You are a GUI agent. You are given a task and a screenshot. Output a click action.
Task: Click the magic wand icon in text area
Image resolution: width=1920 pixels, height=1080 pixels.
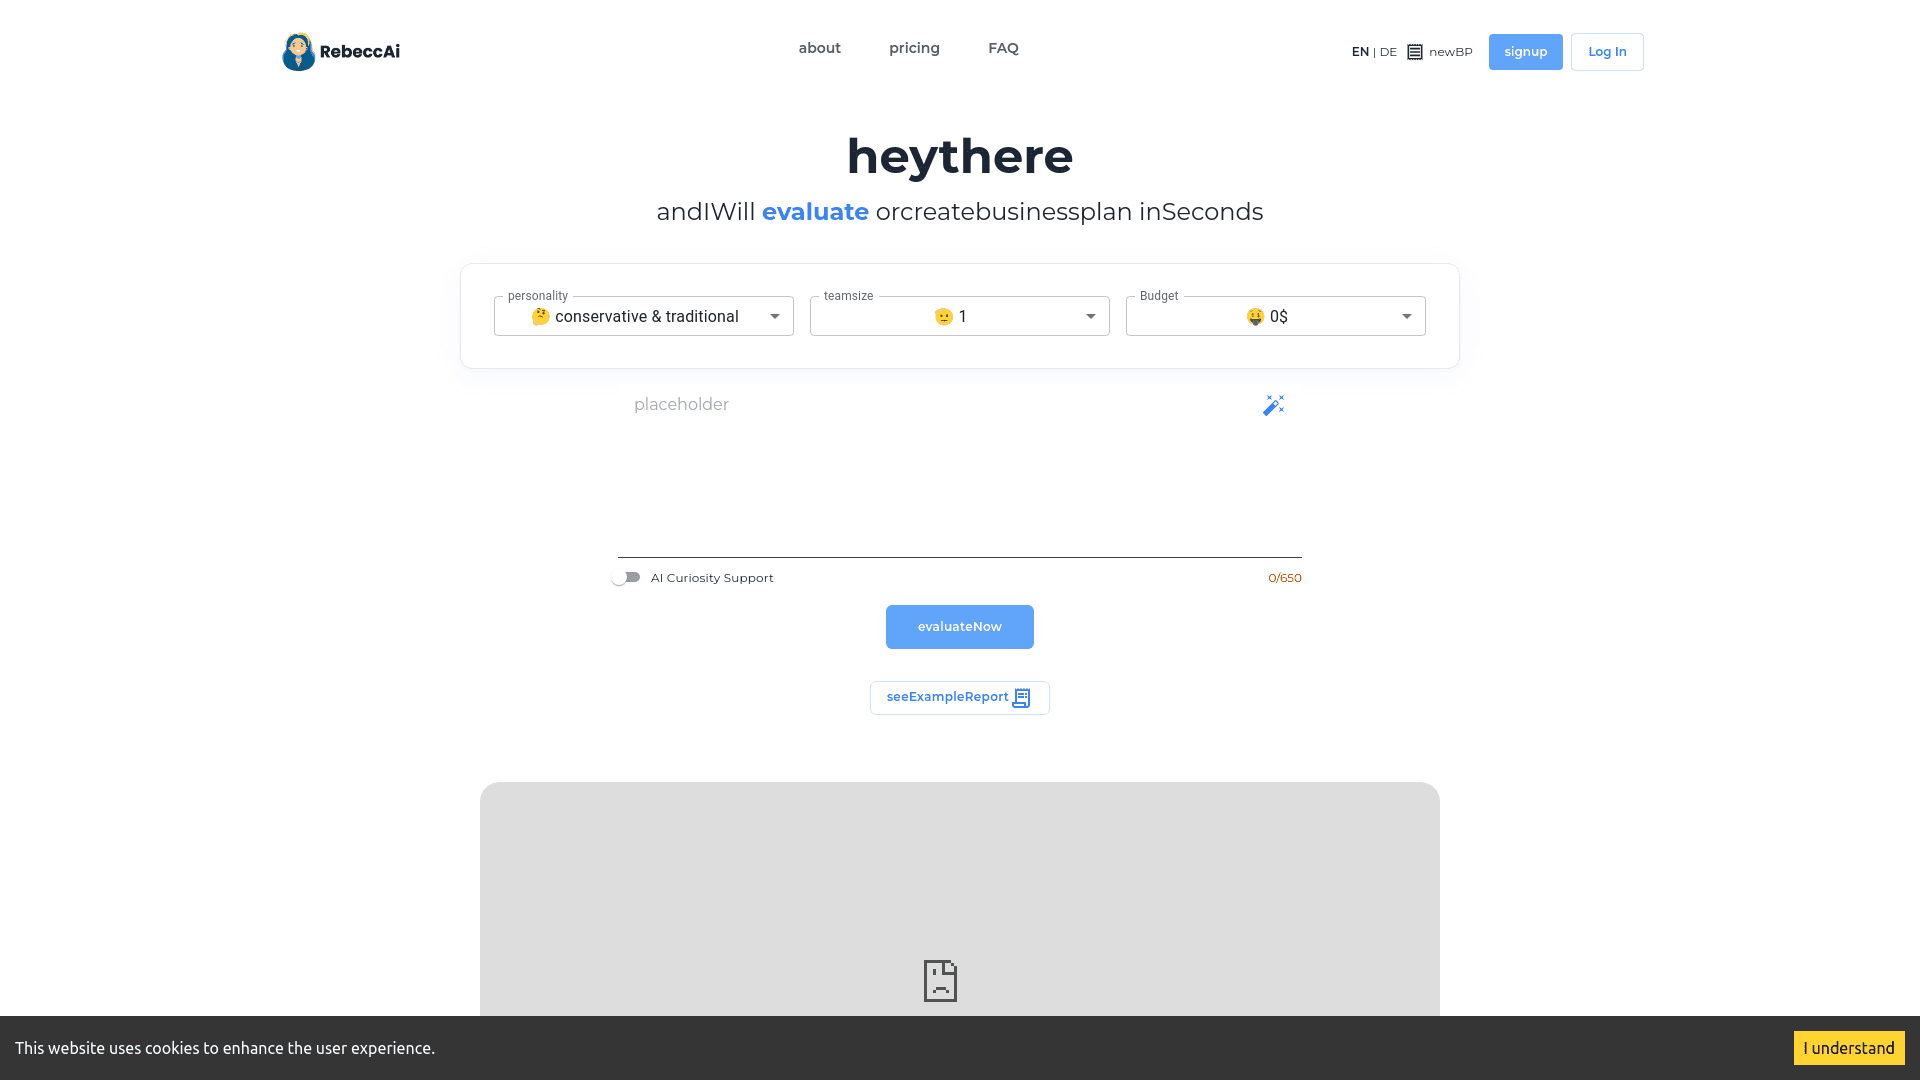pyautogui.click(x=1273, y=405)
